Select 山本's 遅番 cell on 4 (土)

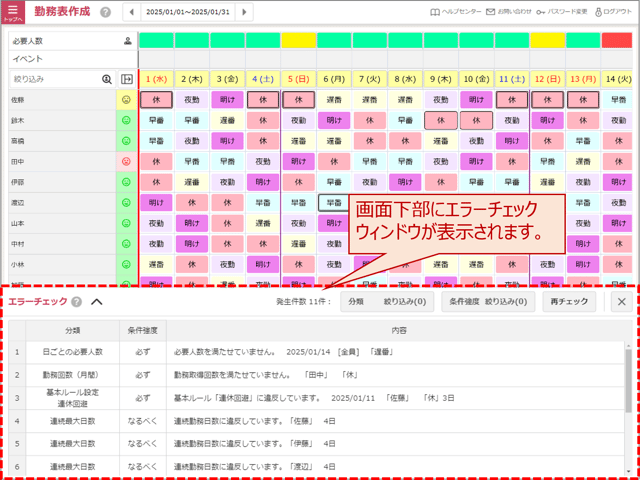pyautogui.click(x=263, y=223)
